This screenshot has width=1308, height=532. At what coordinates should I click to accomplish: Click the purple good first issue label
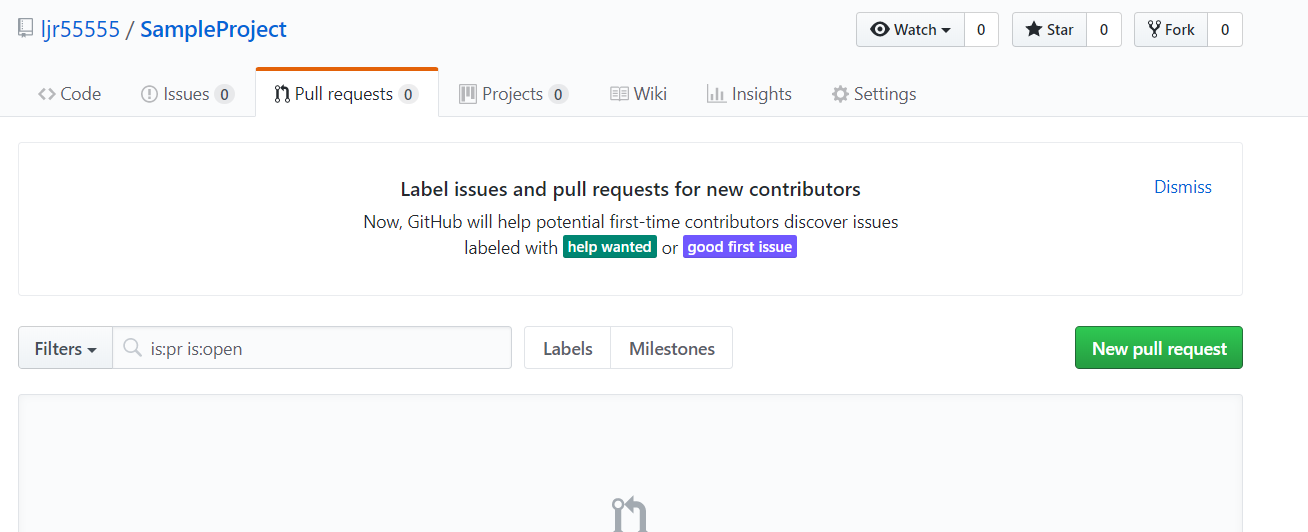coord(740,247)
